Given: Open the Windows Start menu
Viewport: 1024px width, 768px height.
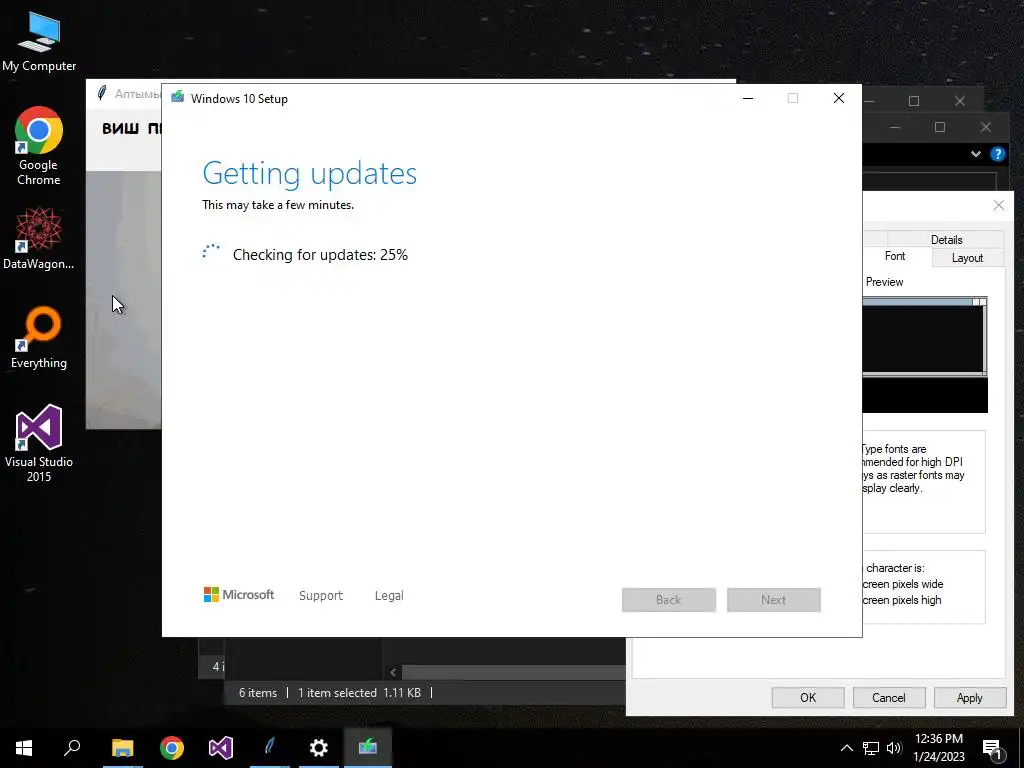Looking at the screenshot, I should pyautogui.click(x=24, y=748).
